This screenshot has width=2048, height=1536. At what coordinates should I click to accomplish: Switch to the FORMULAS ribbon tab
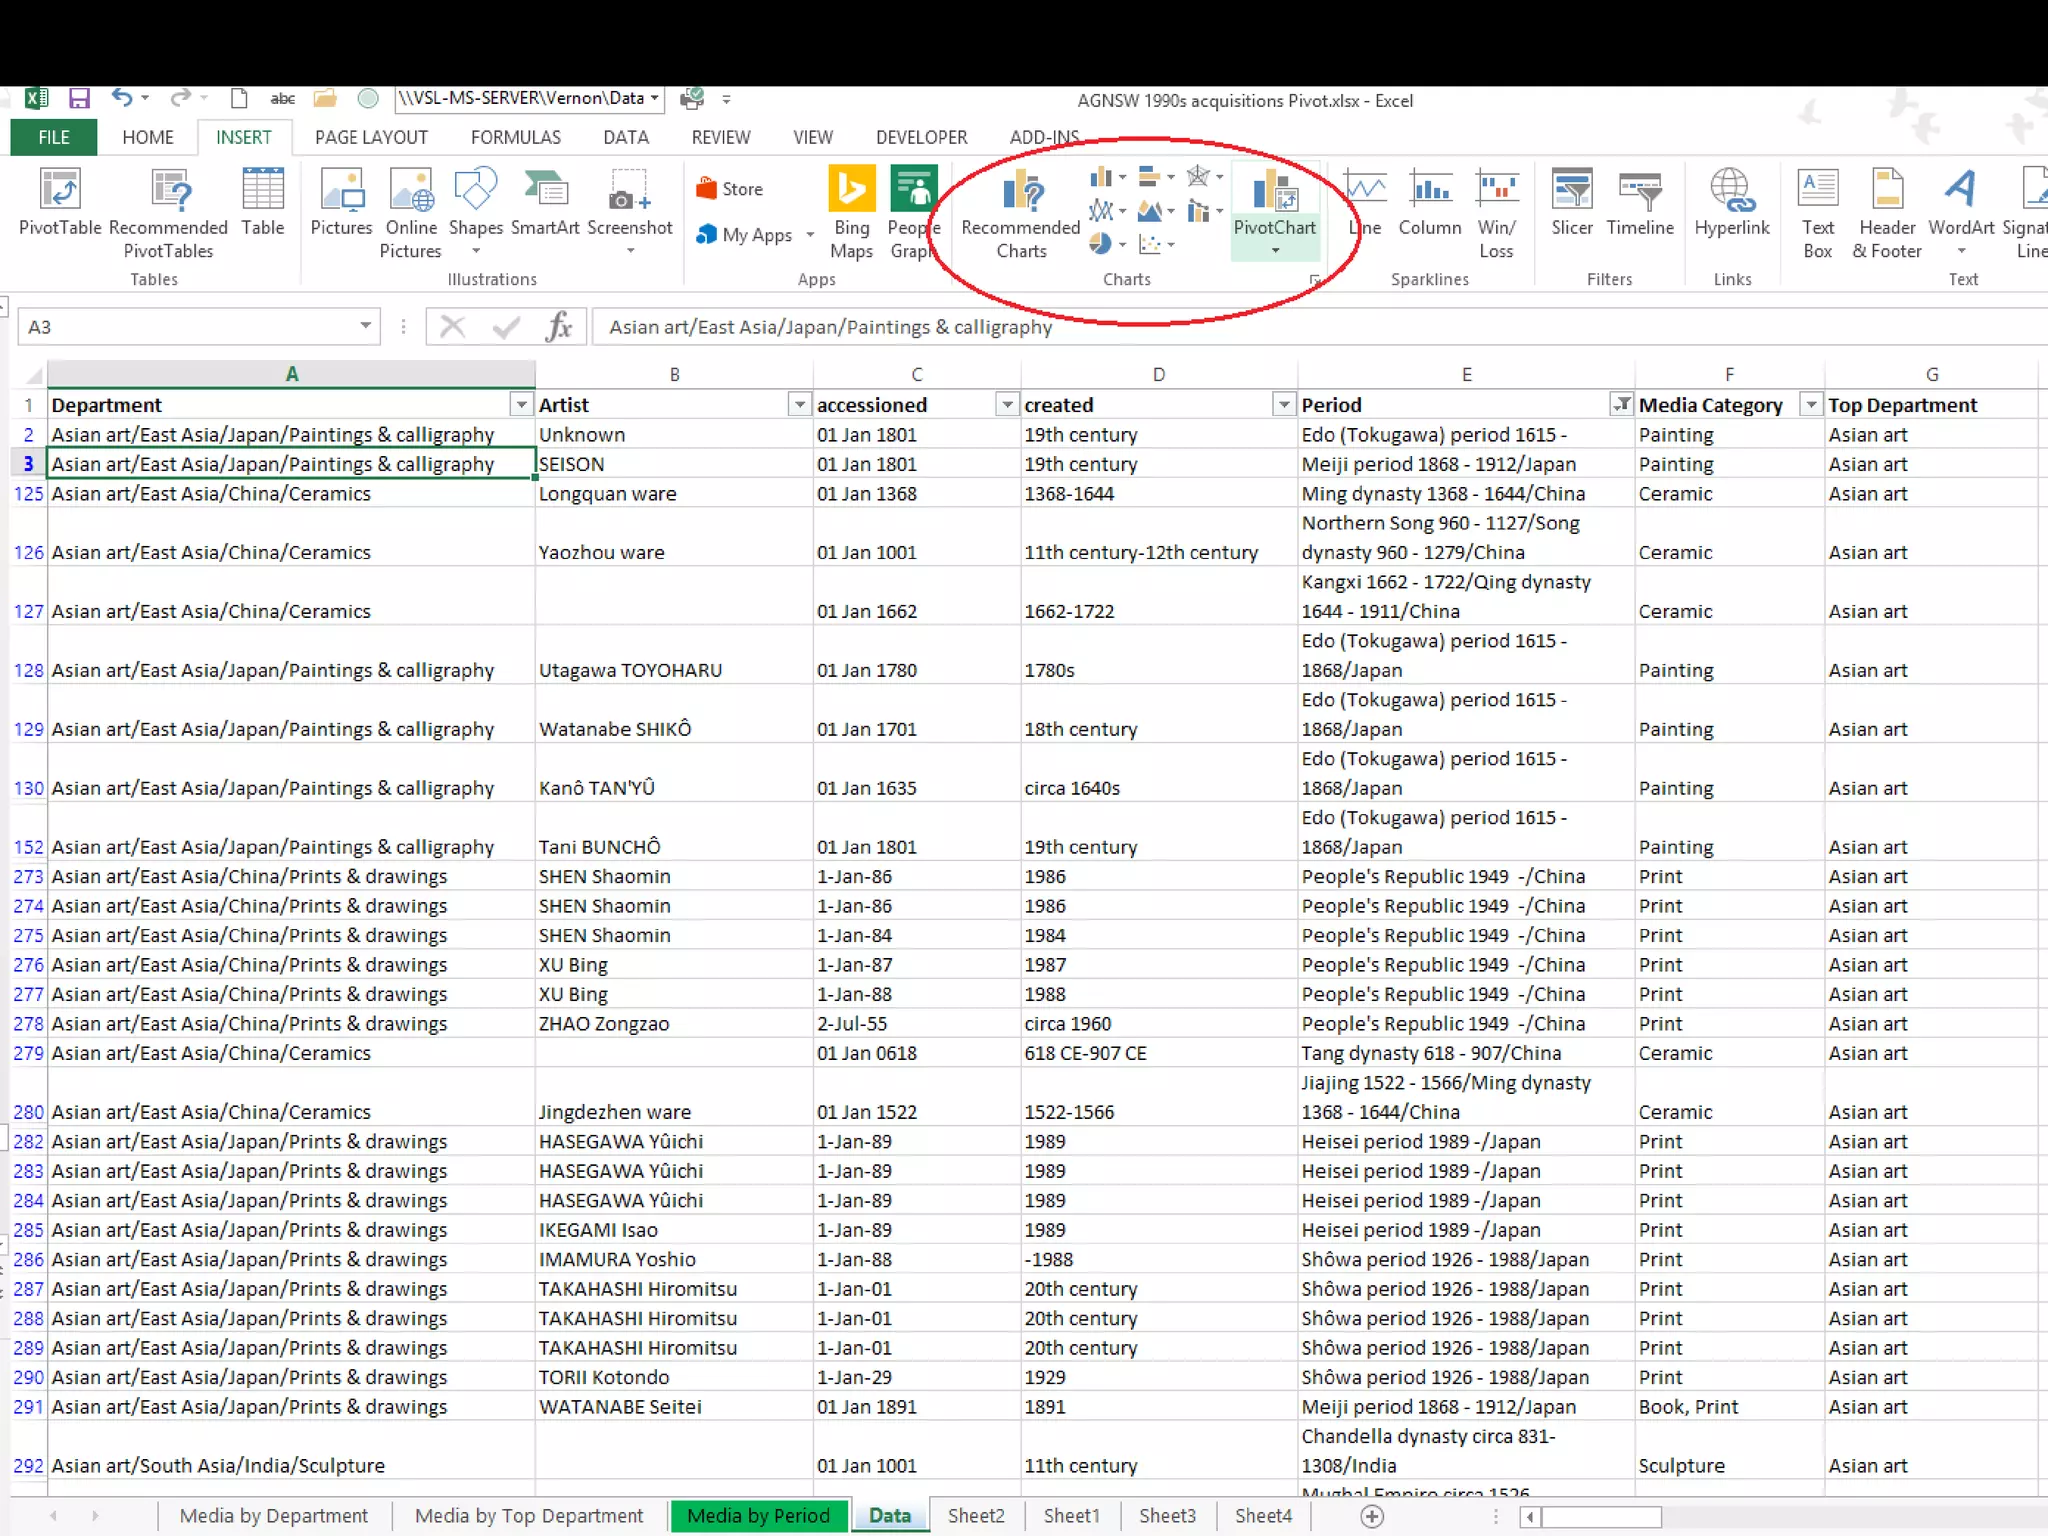tap(515, 138)
